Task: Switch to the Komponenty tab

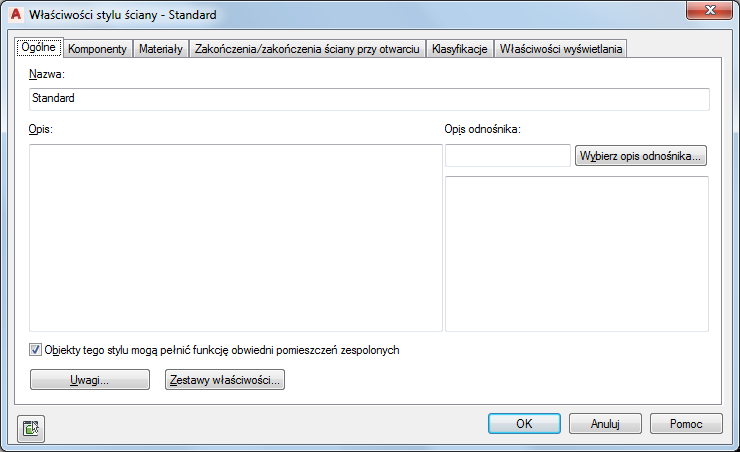Action: coord(97,49)
